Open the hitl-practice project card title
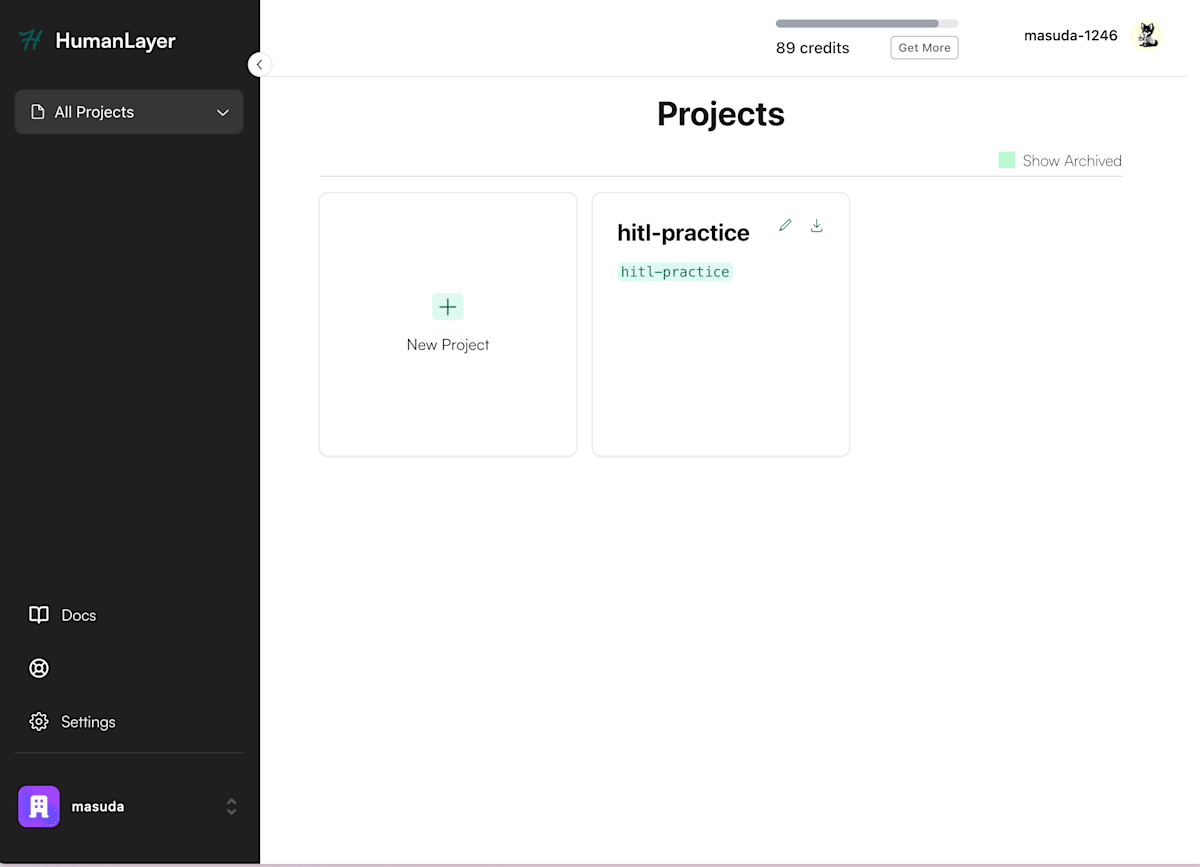1200x867 pixels. tap(683, 232)
